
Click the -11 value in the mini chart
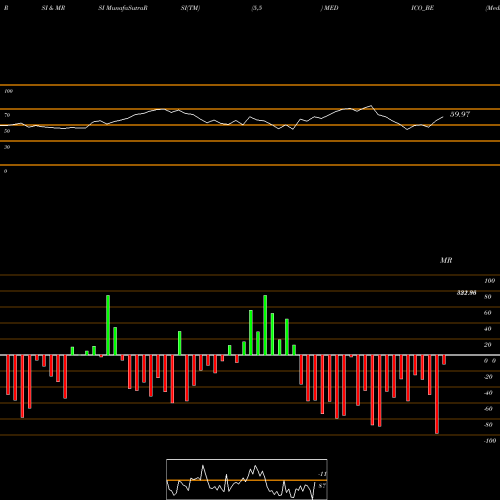tap(322, 474)
